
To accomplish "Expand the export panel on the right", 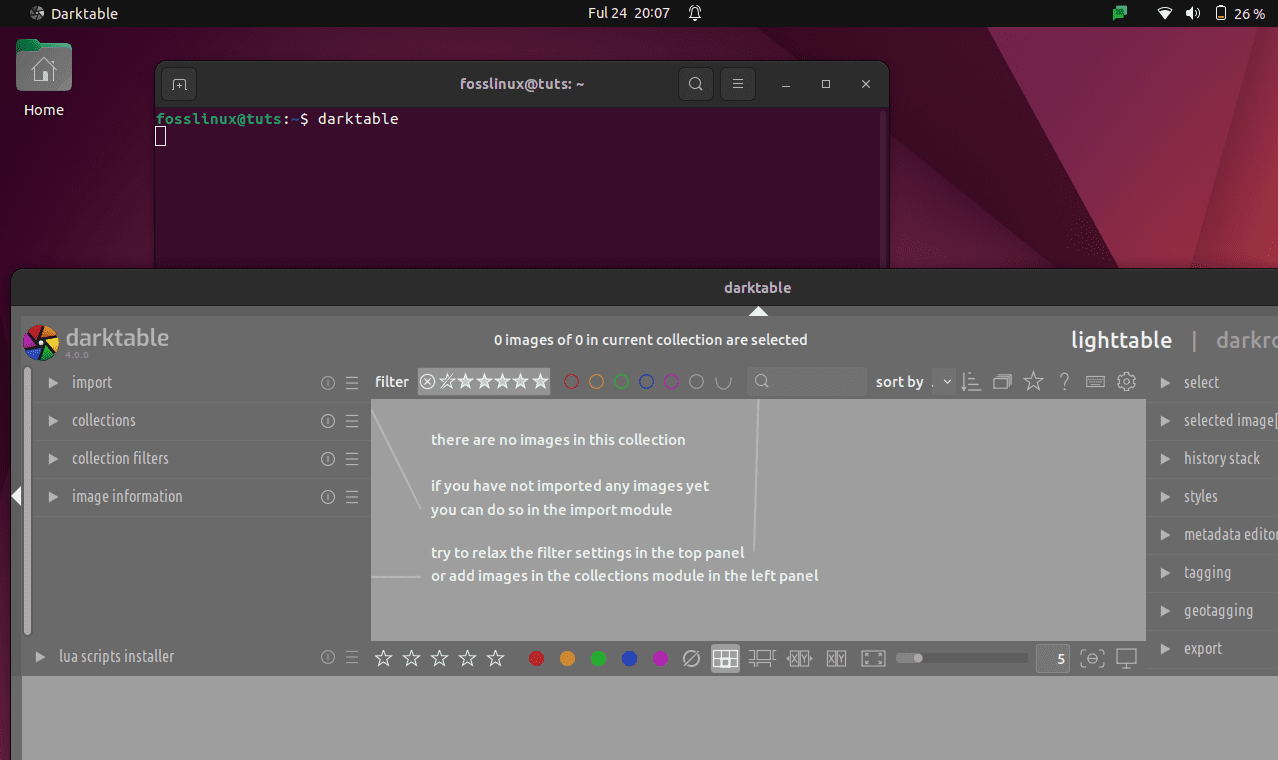I will [x=1203, y=648].
